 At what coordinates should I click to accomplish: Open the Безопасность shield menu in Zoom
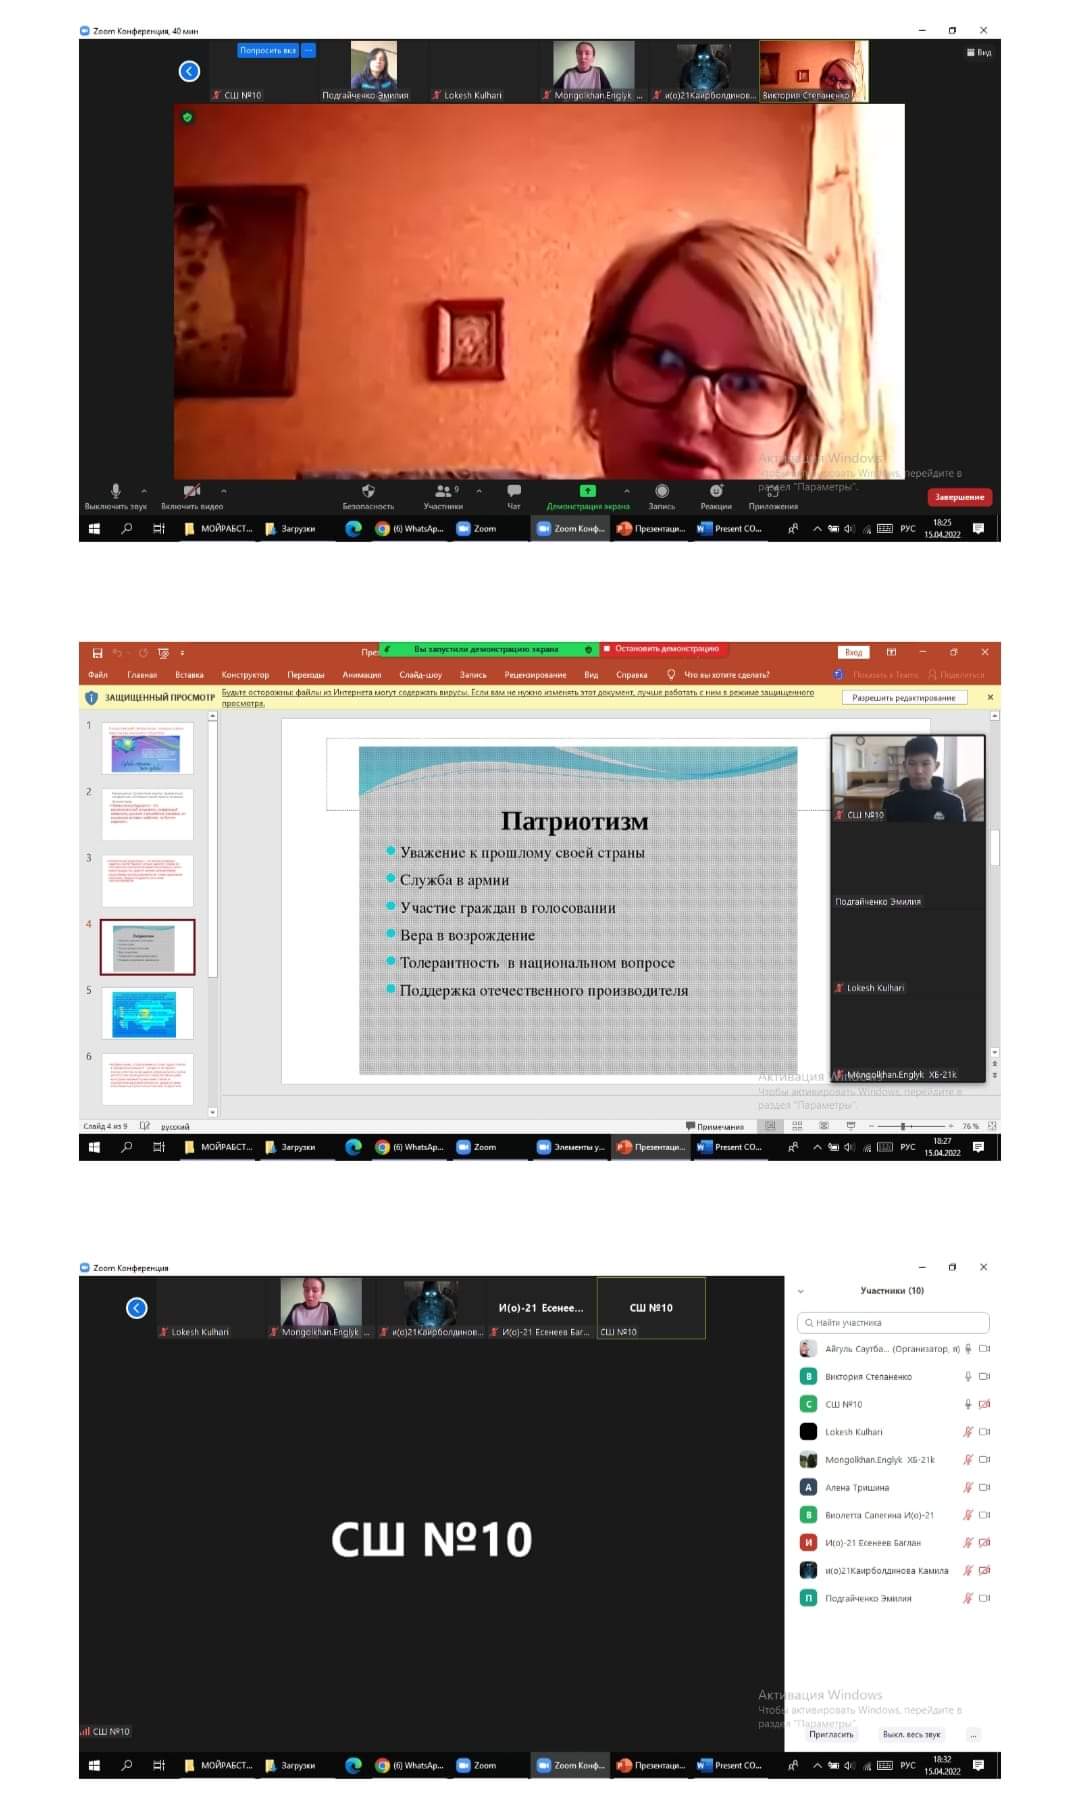click(x=368, y=490)
